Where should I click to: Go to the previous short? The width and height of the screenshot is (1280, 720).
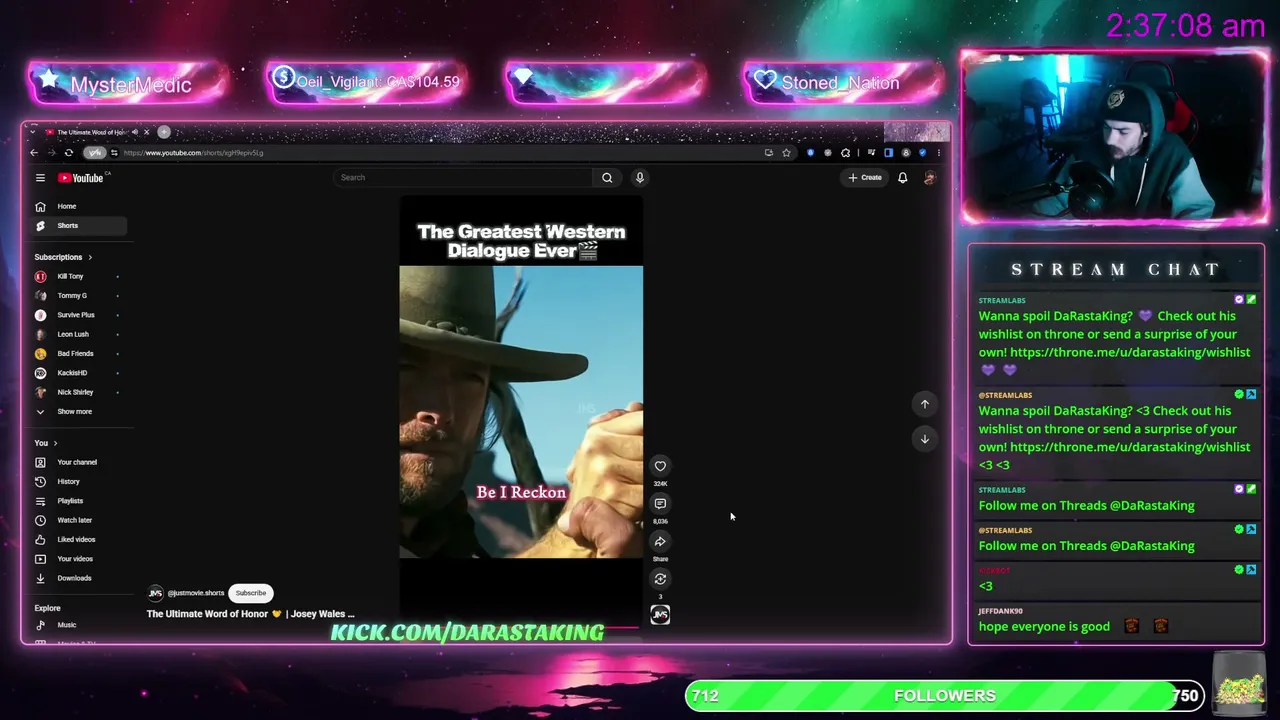pyautogui.click(x=925, y=404)
